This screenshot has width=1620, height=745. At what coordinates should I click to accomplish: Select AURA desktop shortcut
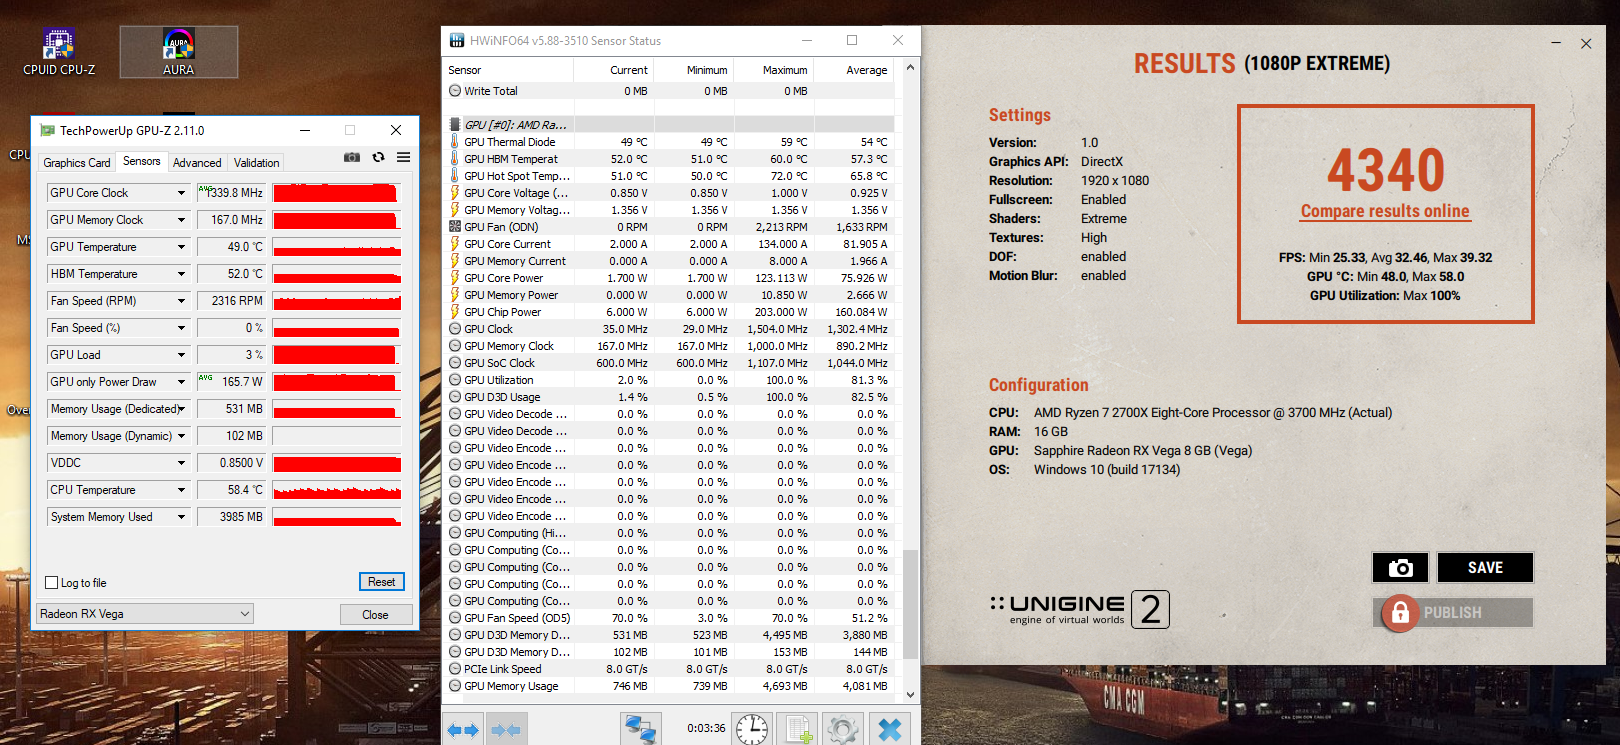[x=179, y=52]
